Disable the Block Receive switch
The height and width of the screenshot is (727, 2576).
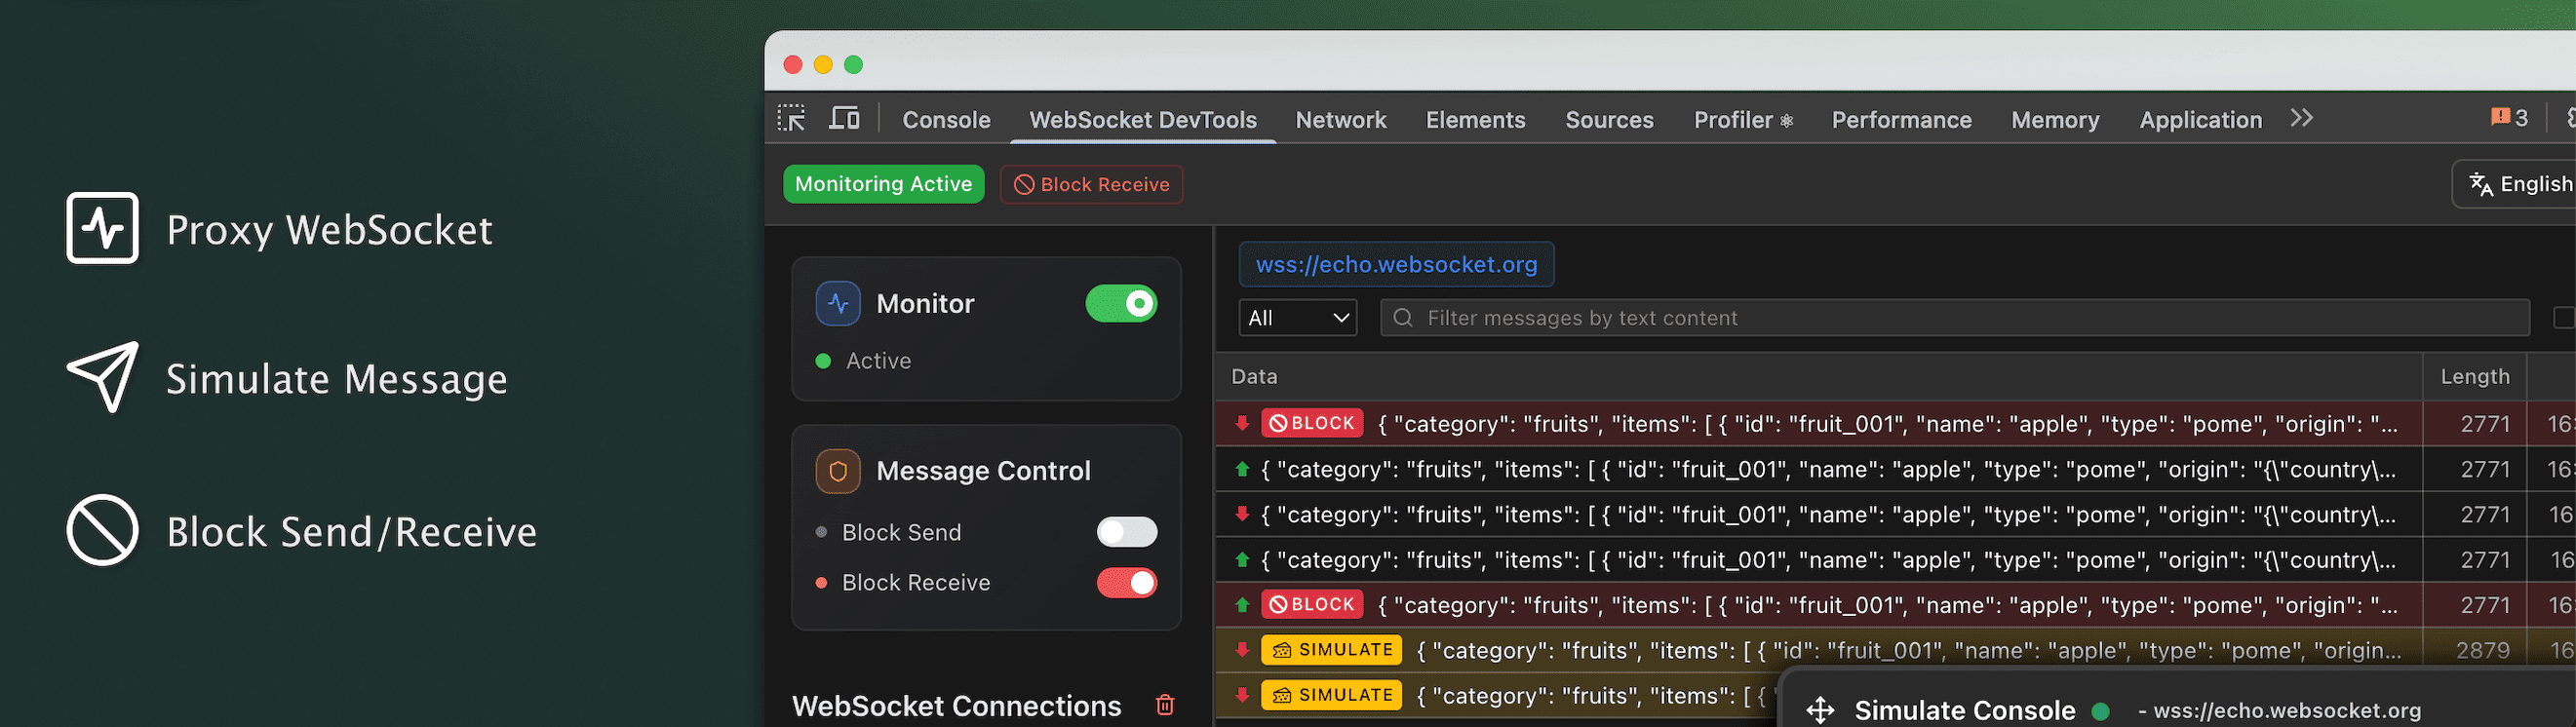[1126, 583]
